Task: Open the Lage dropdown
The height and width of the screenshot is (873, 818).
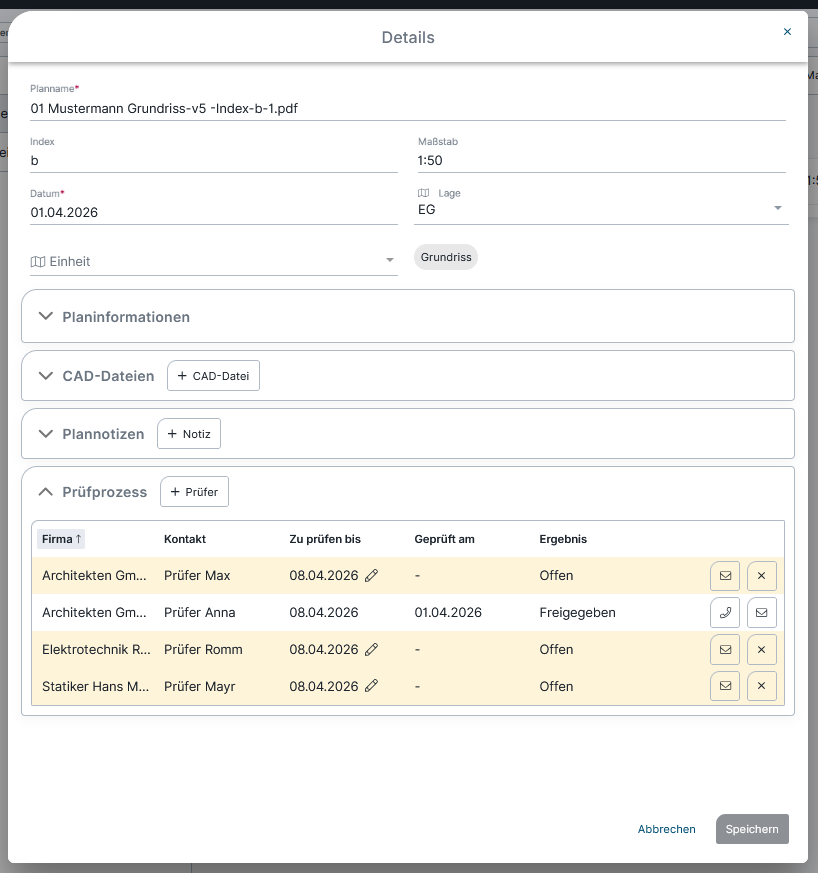Action: [777, 209]
